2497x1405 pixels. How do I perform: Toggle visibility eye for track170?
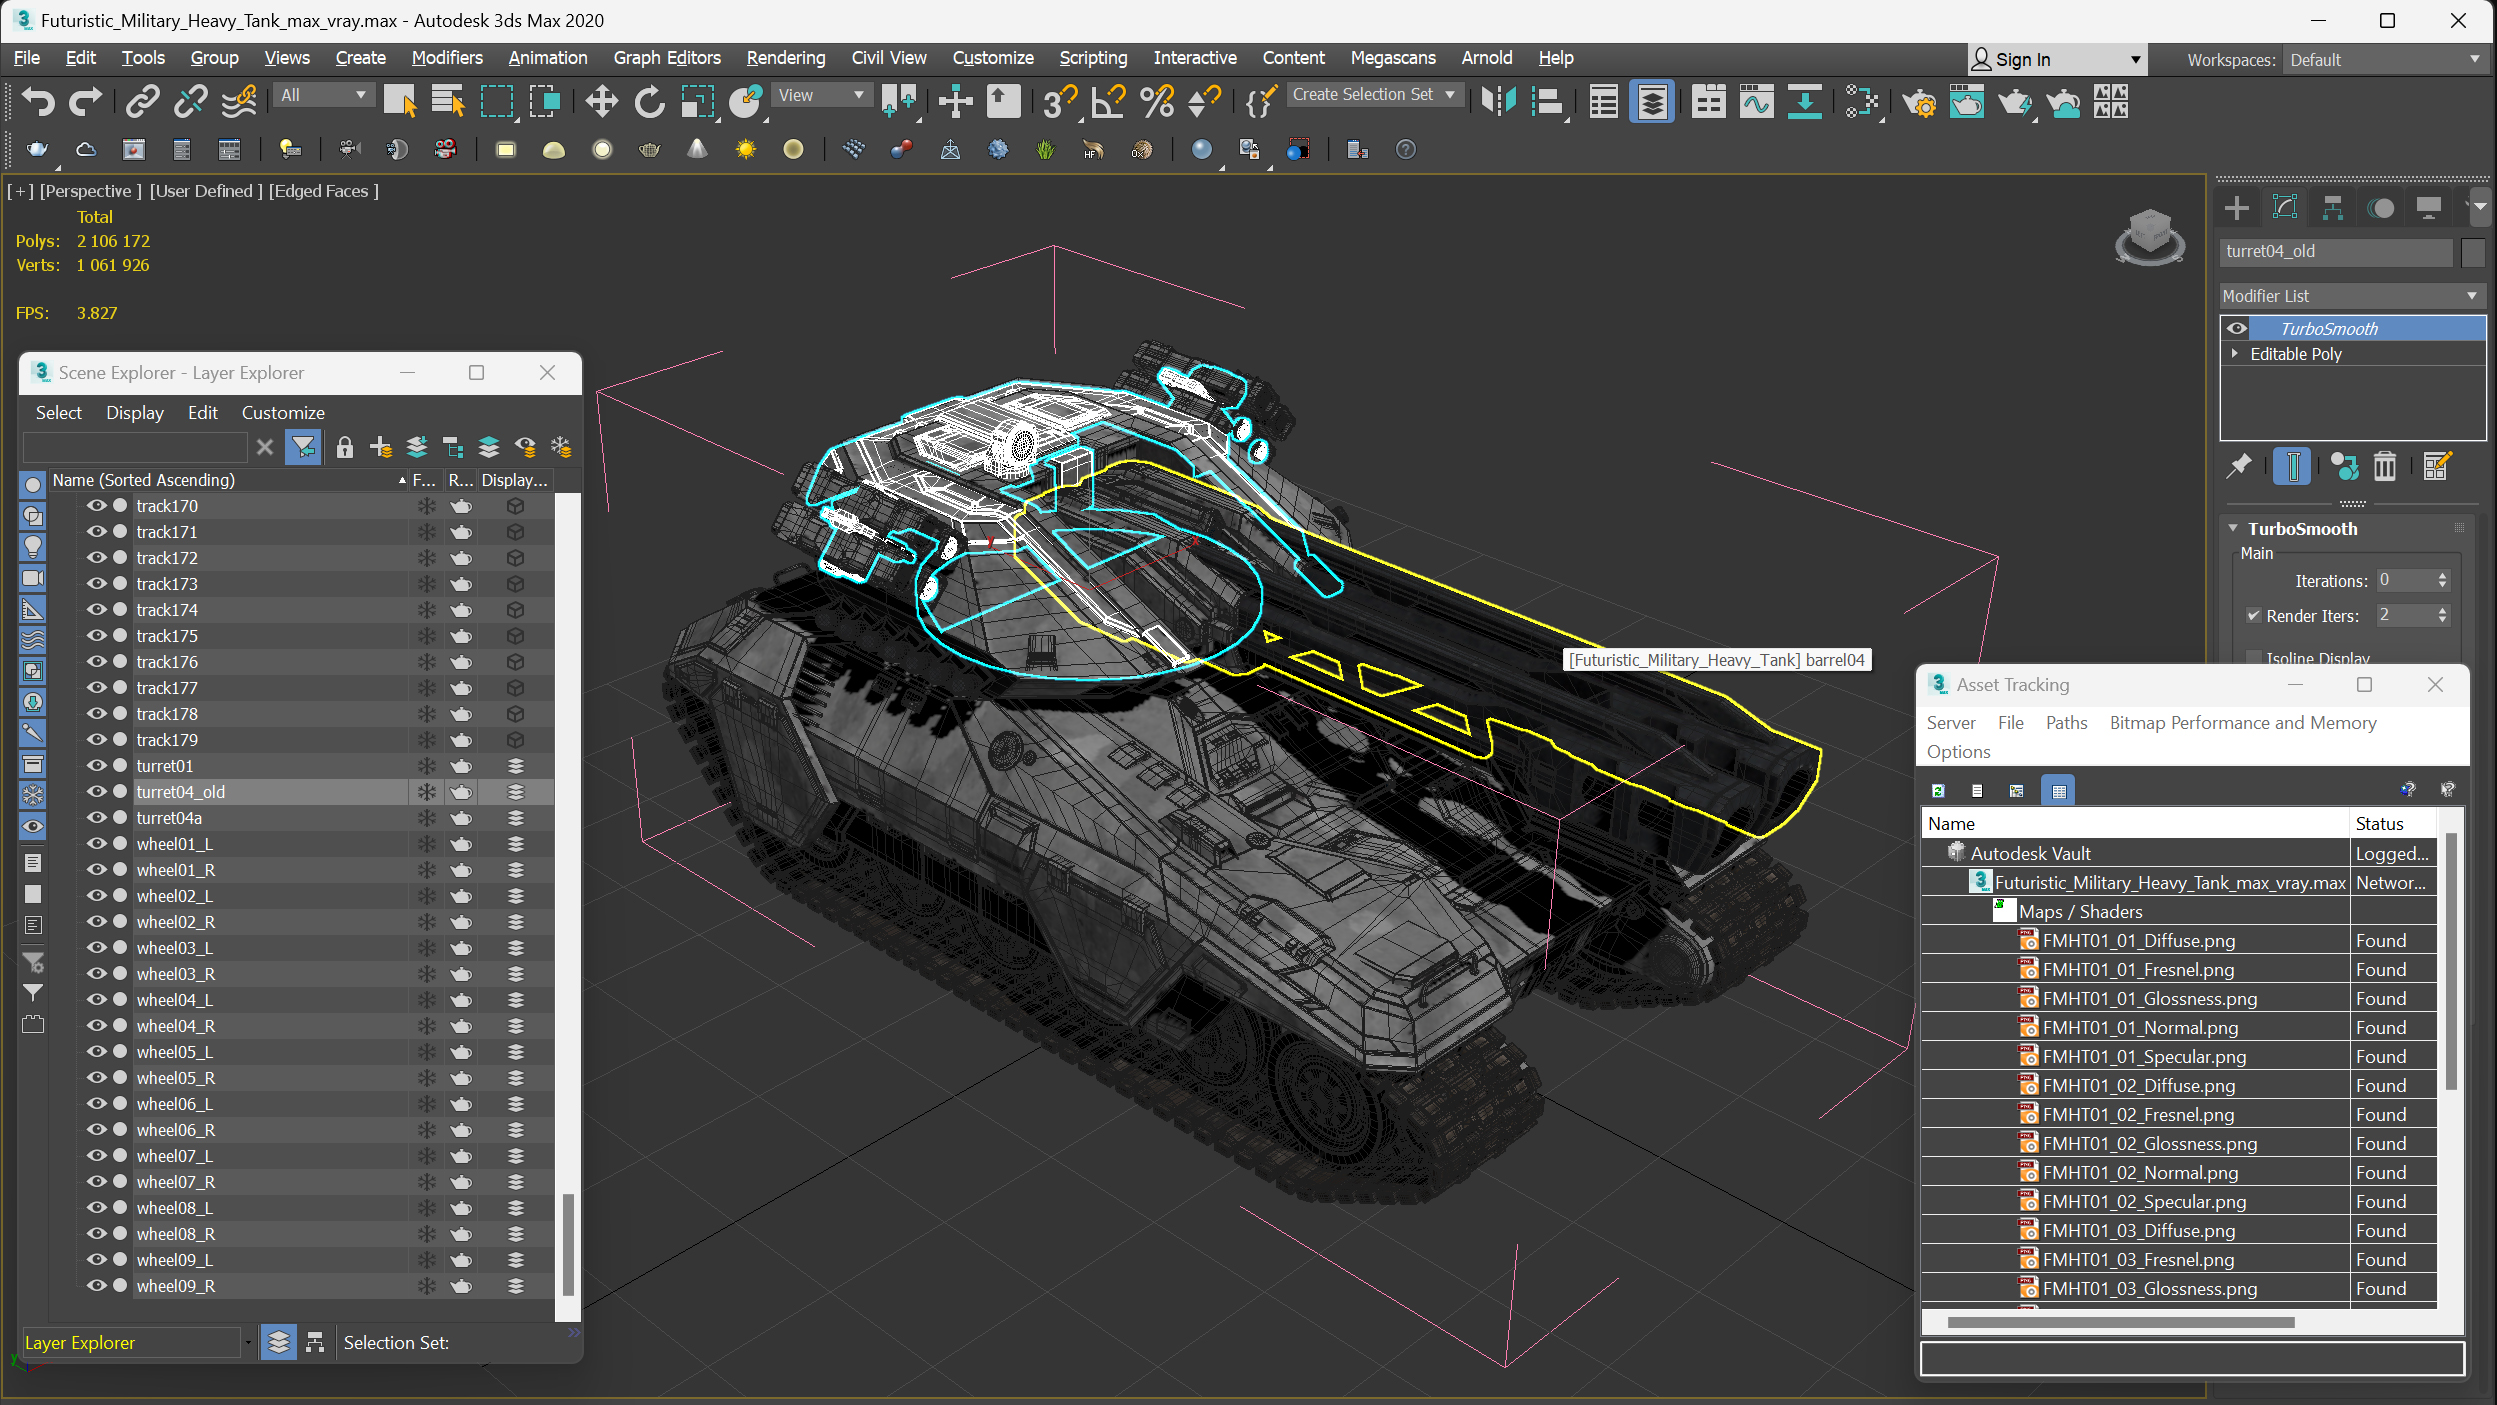click(x=96, y=506)
